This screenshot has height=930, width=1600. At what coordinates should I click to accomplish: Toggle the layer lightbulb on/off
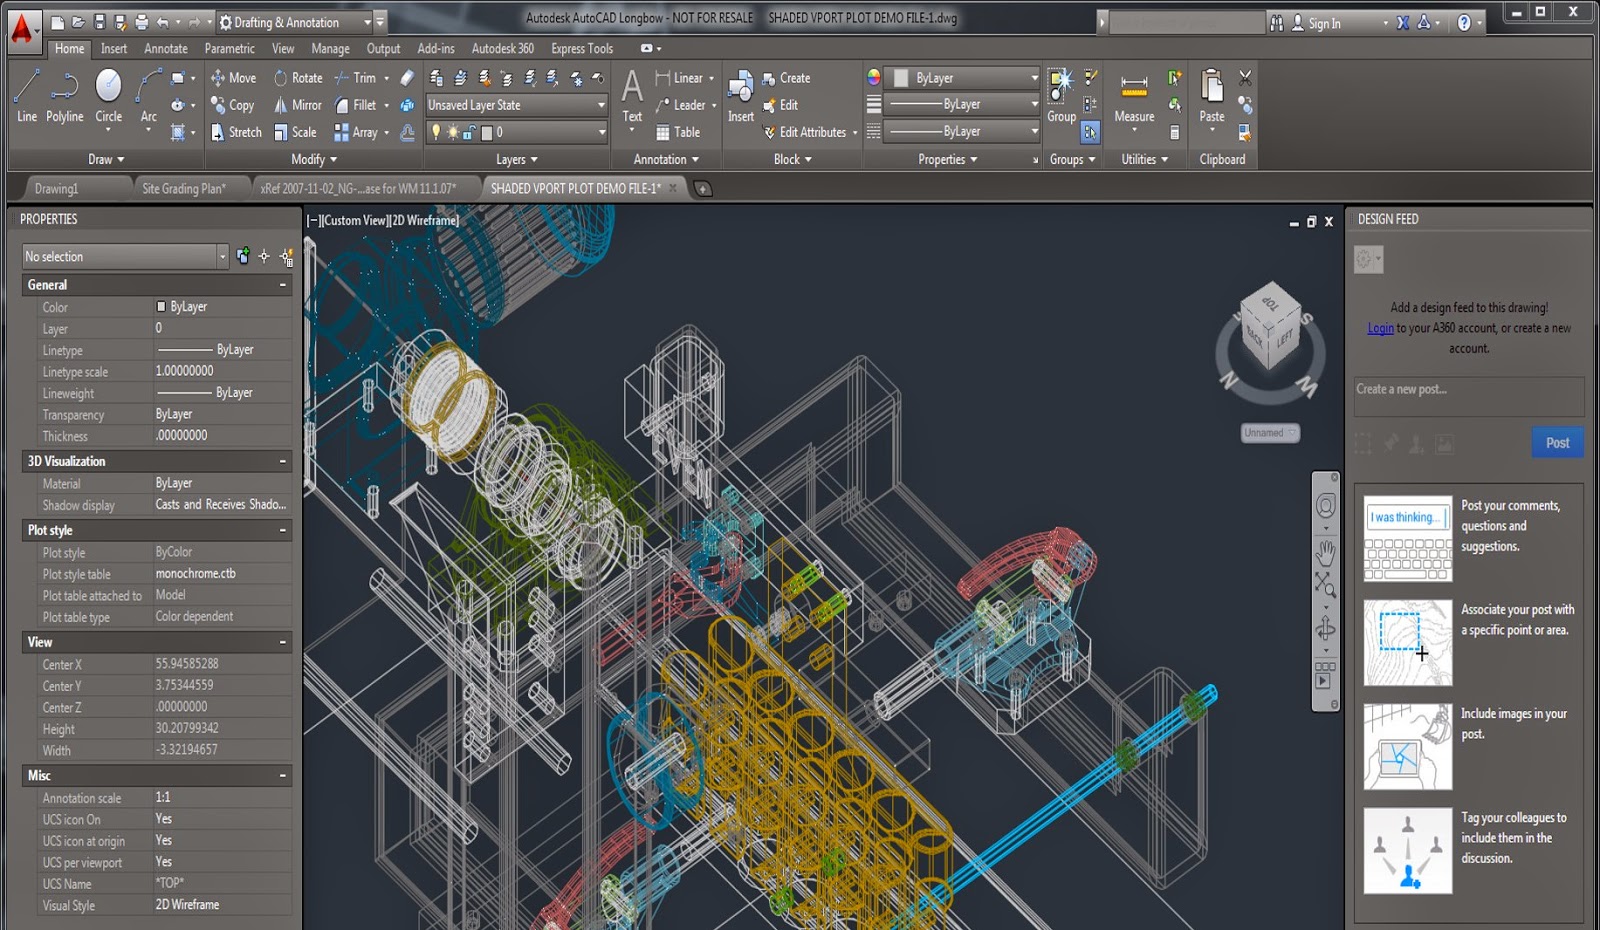(436, 132)
